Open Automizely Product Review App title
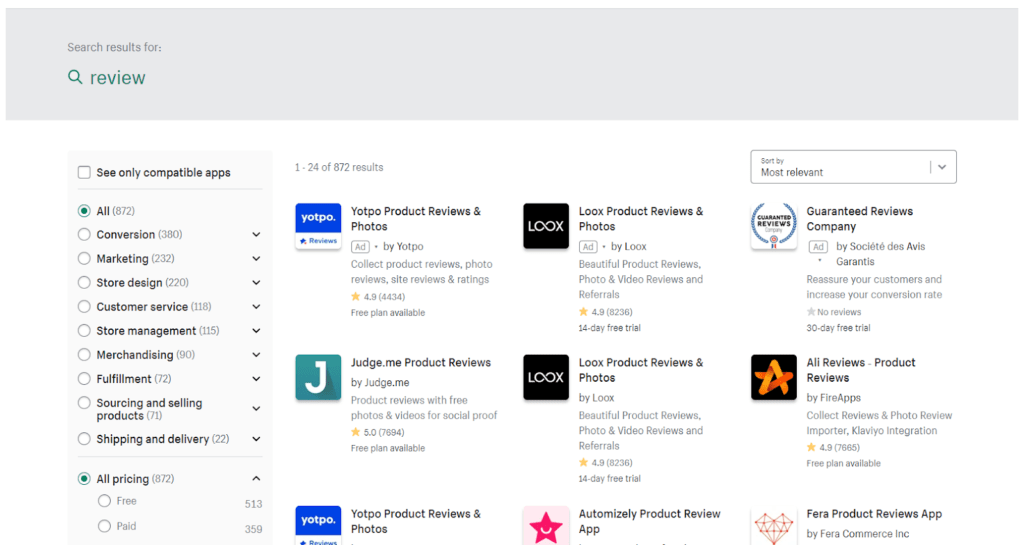 point(649,521)
